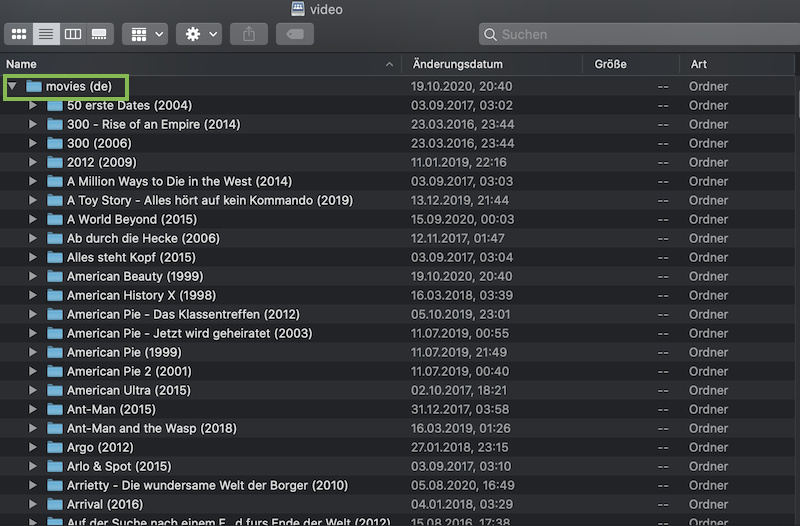800x526 pixels.
Task: Click folder icon of American Pie - Das Klassentreffen
Action: [55, 314]
